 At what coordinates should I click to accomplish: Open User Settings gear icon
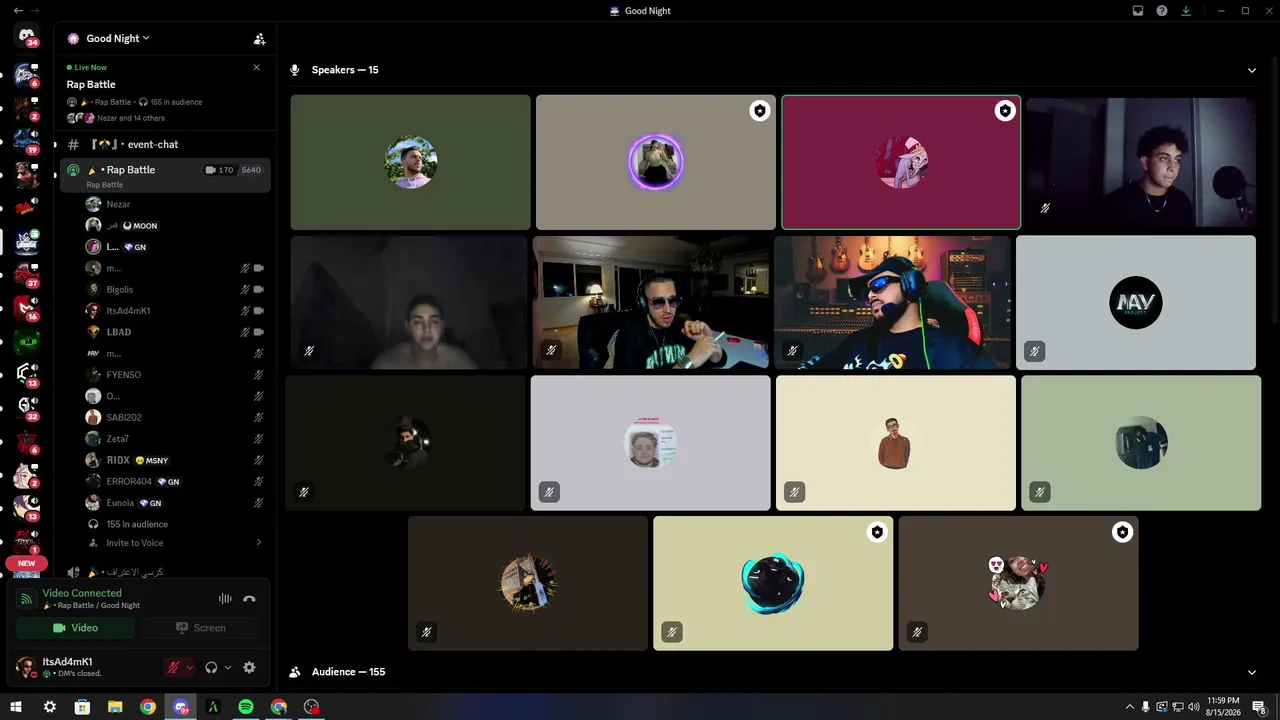click(x=249, y=667)
